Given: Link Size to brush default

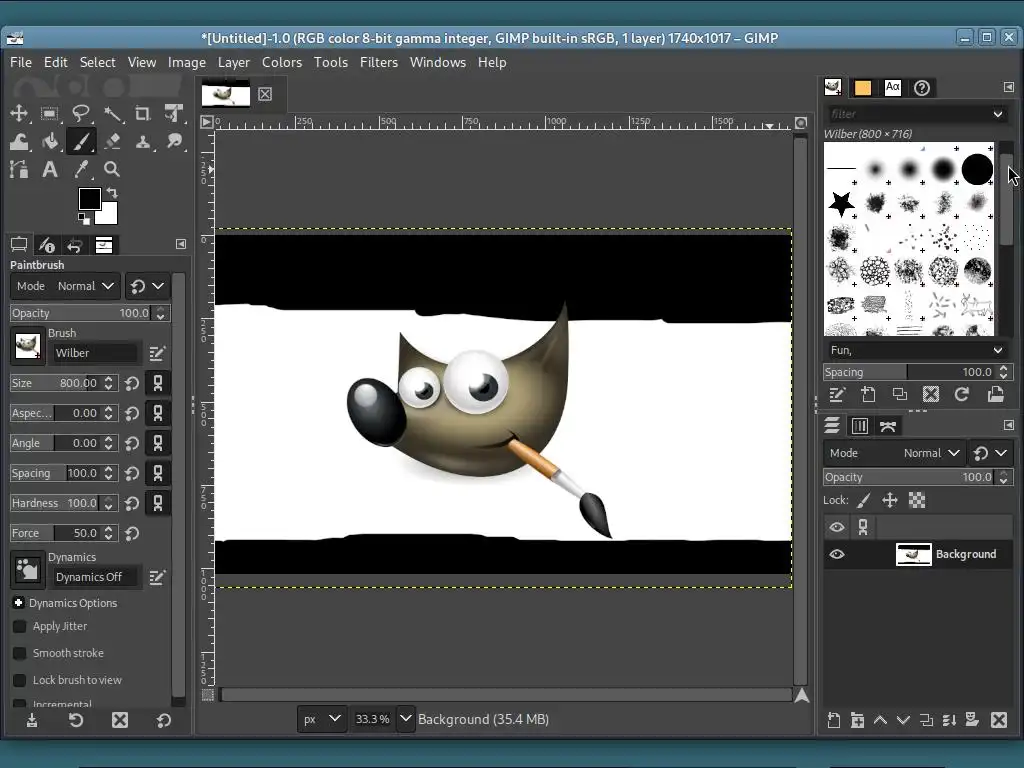Looking at the screenshot, I should click(x=157, y=383).
